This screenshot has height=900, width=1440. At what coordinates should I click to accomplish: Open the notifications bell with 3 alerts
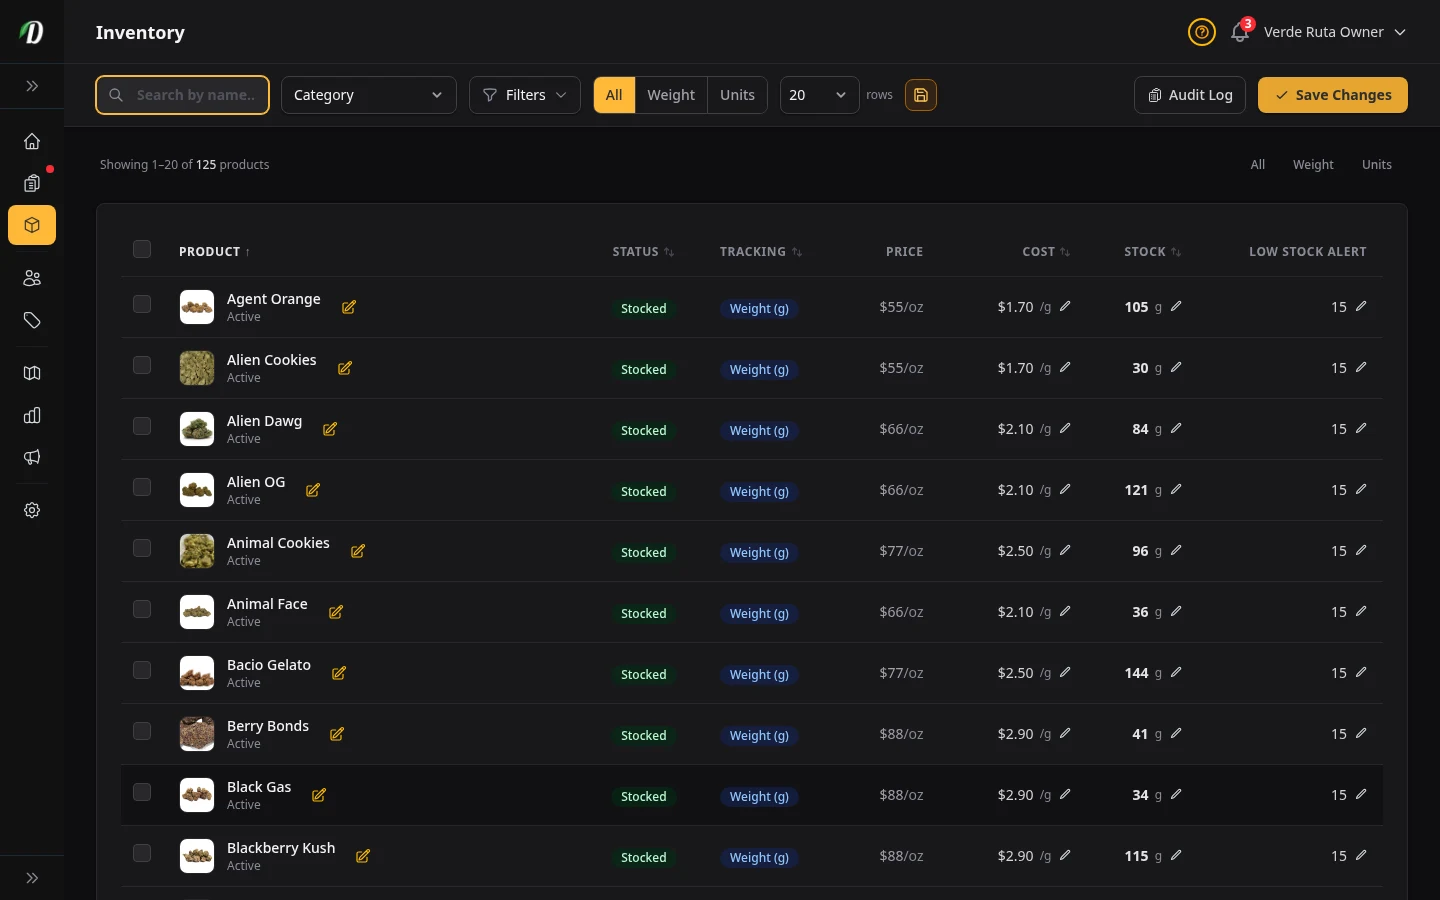[1239, 32]
